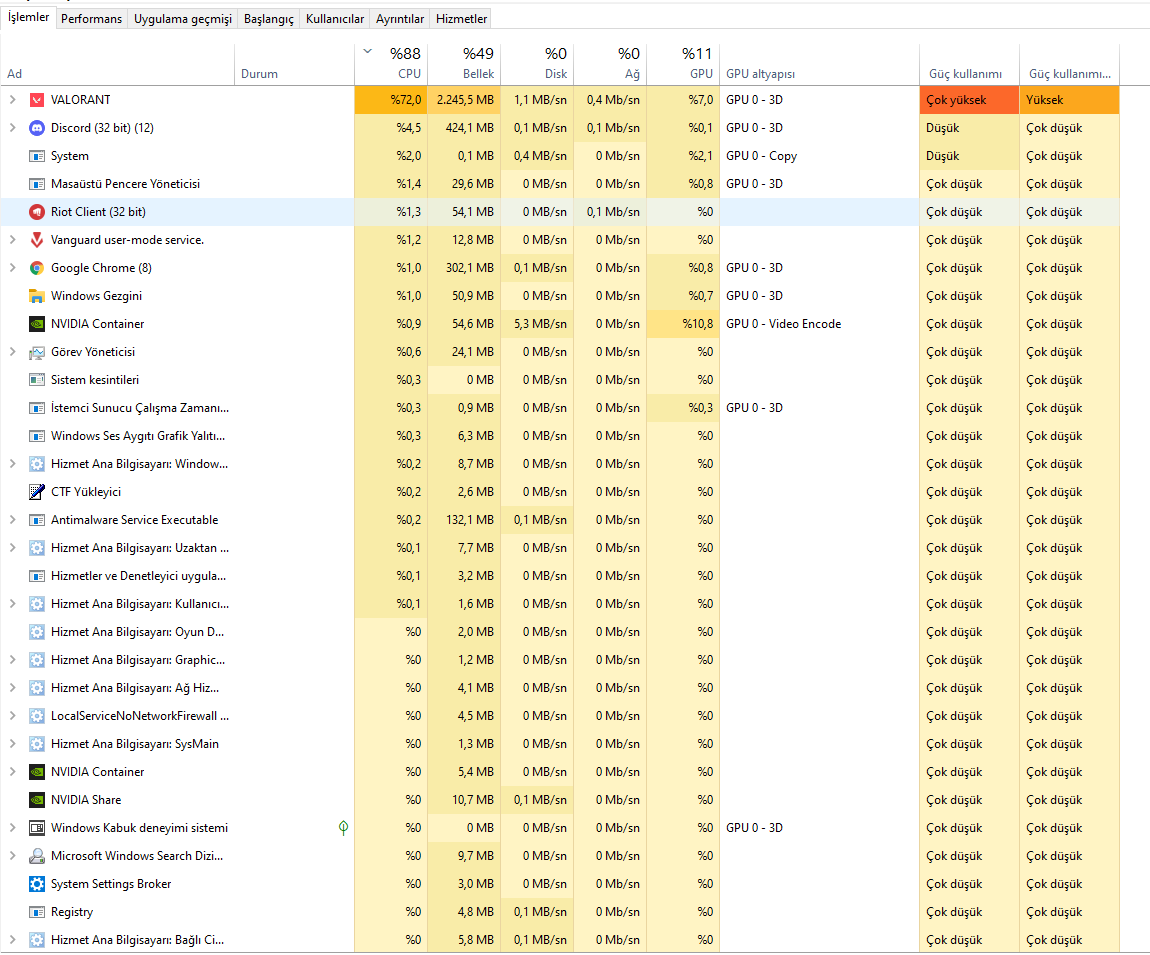Select the System Settings Broker gear icon
This screenshot has height=955, width=1150.
coord(37,884)
